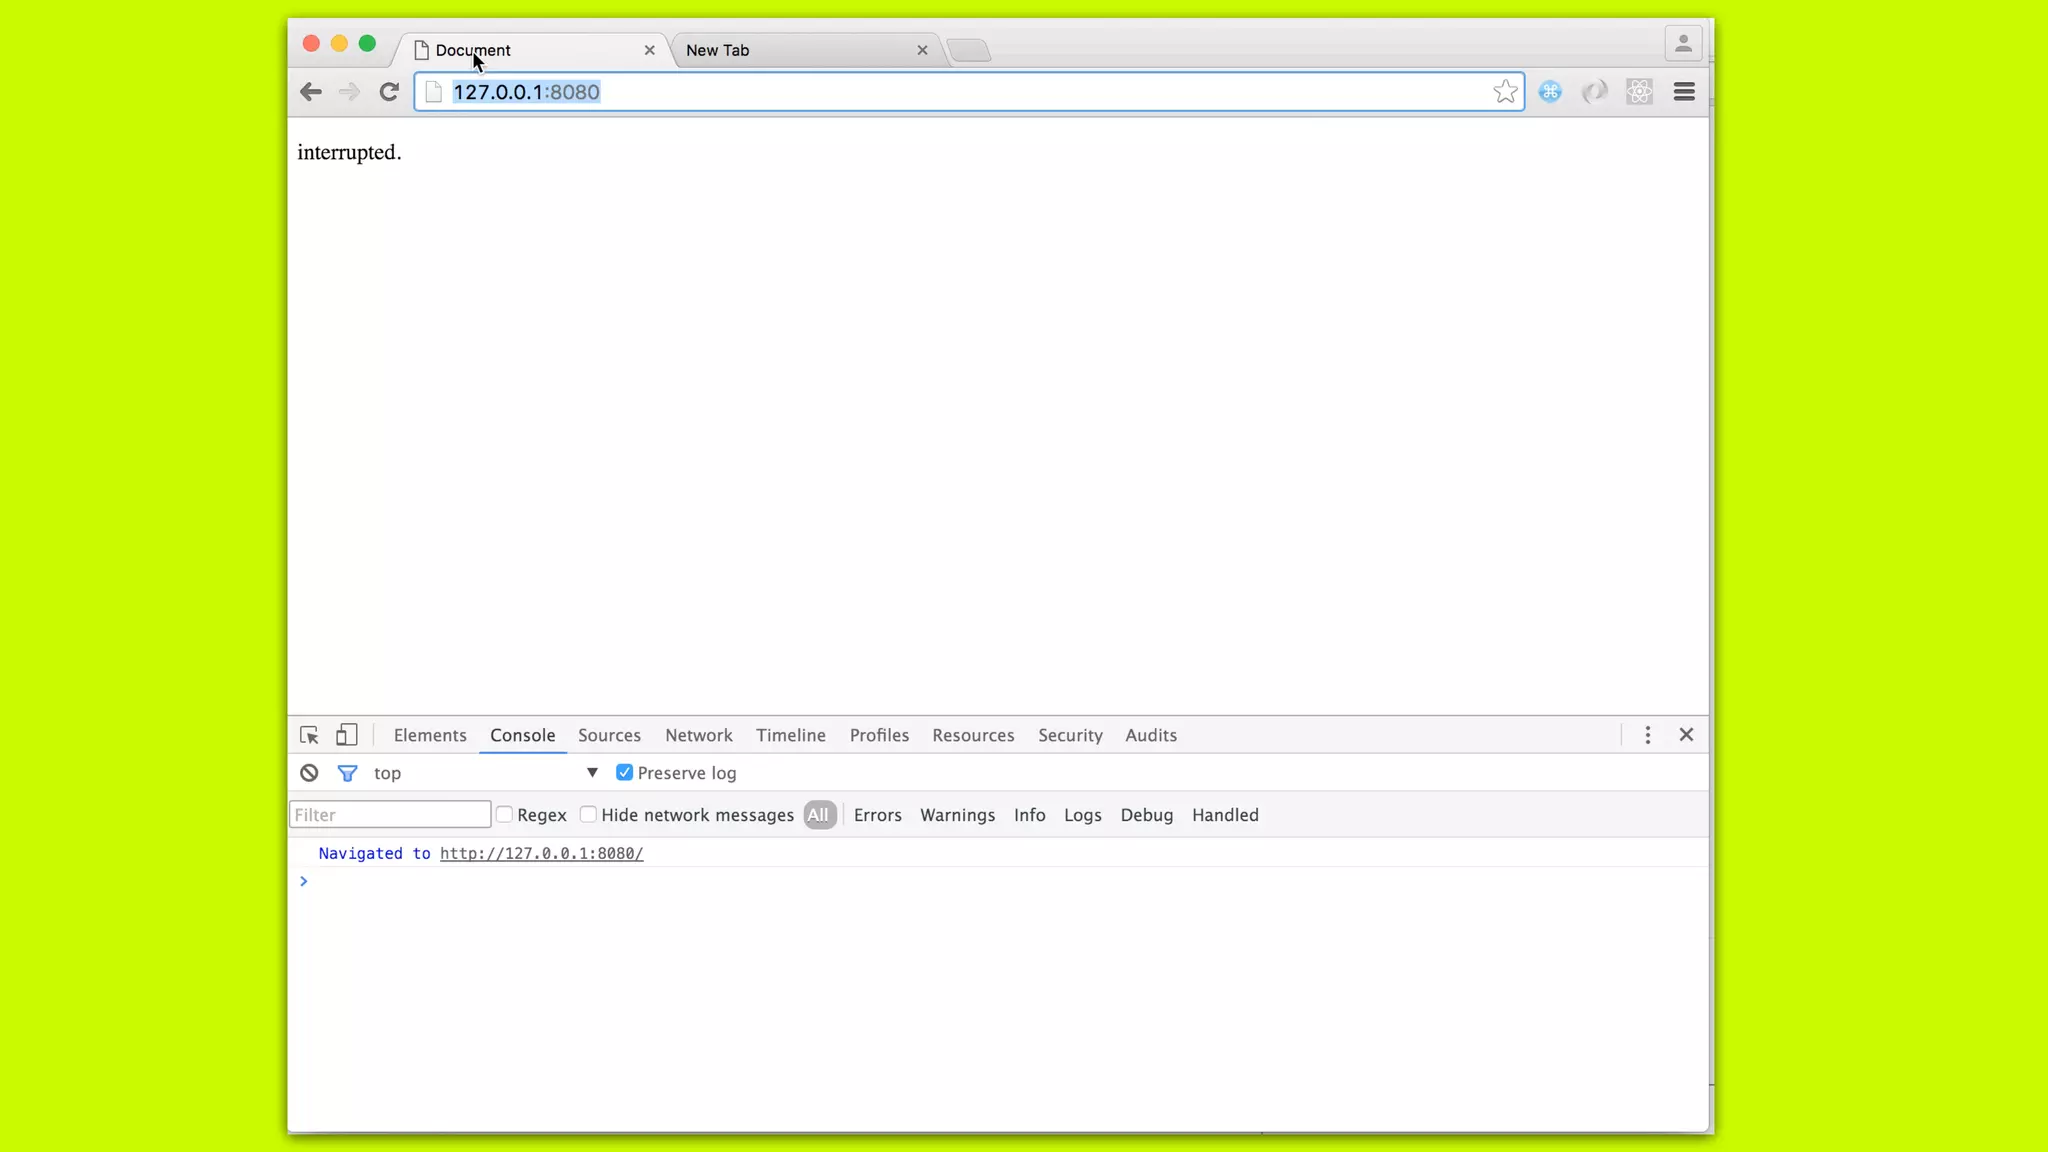Click the console Filter input field
This screenshot has height=1152, width=2048.
pos(390,815)
